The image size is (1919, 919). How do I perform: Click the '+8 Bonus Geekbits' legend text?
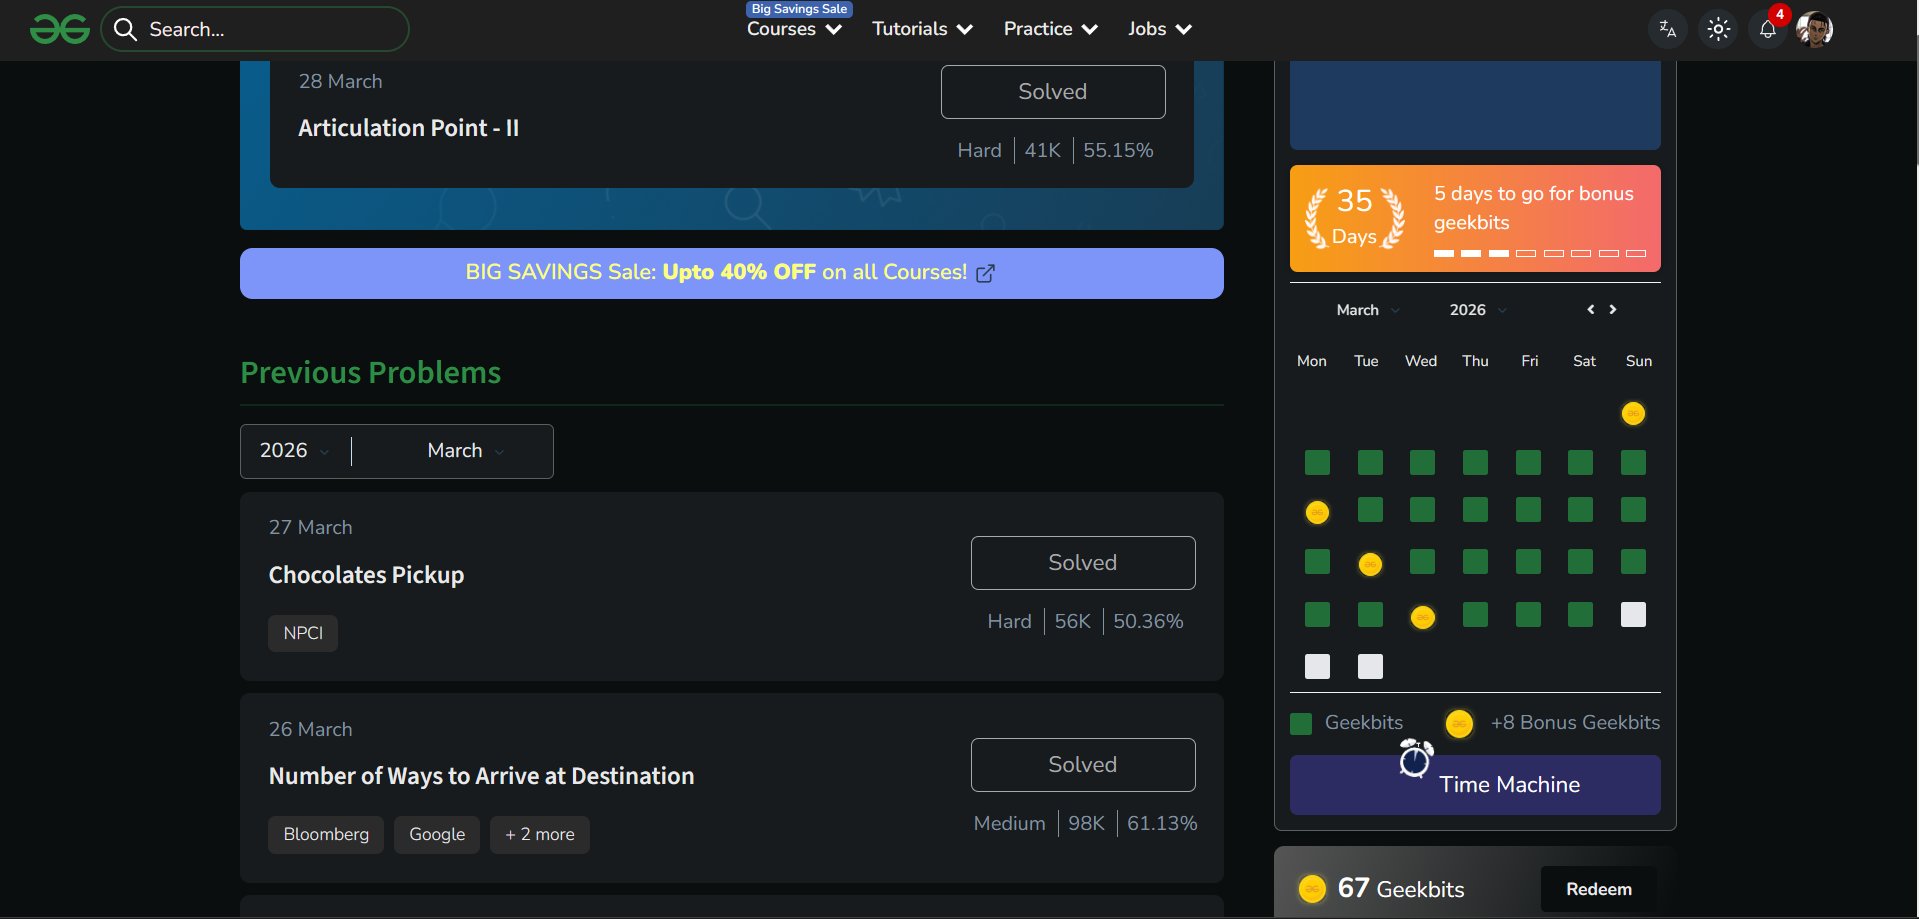[1575, 722]
